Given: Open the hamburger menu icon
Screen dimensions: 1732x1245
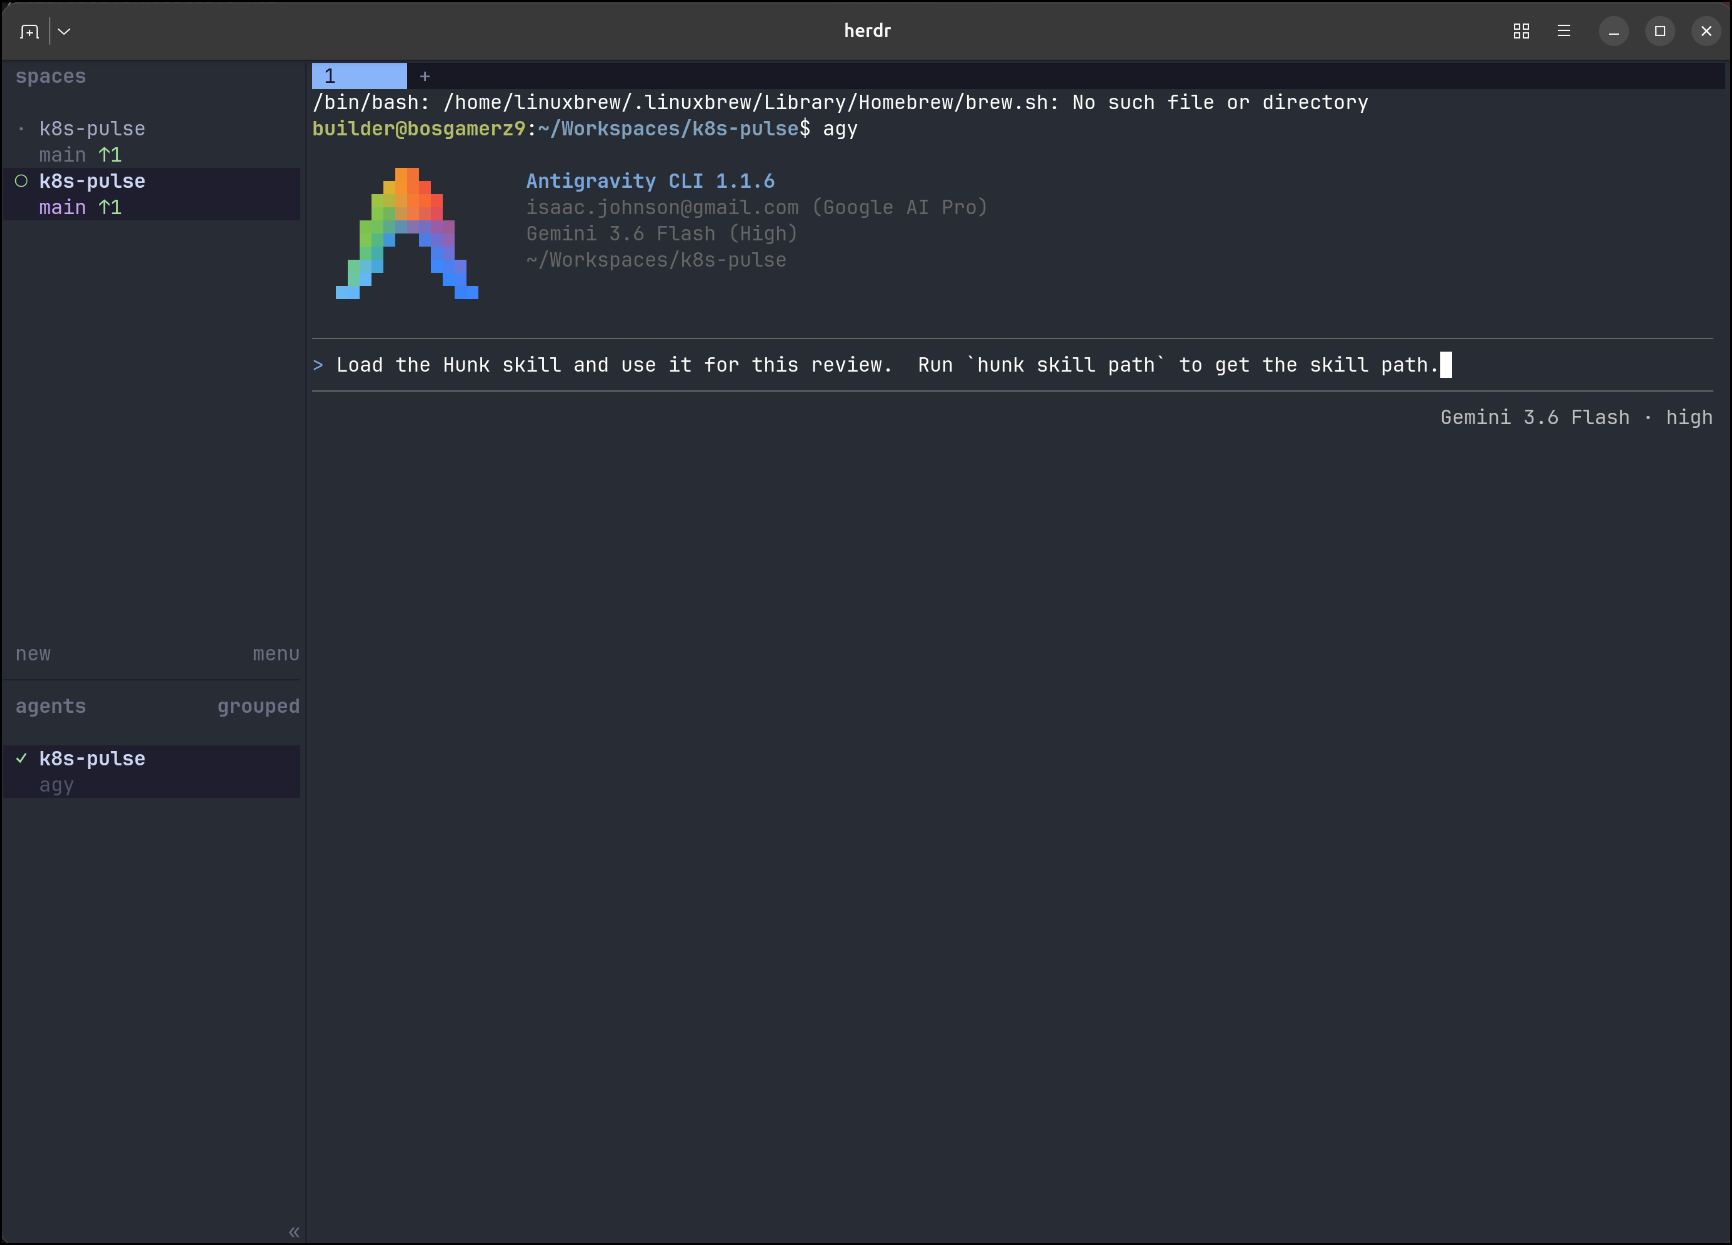Looking at the screenshot, I should point(1564,31).
